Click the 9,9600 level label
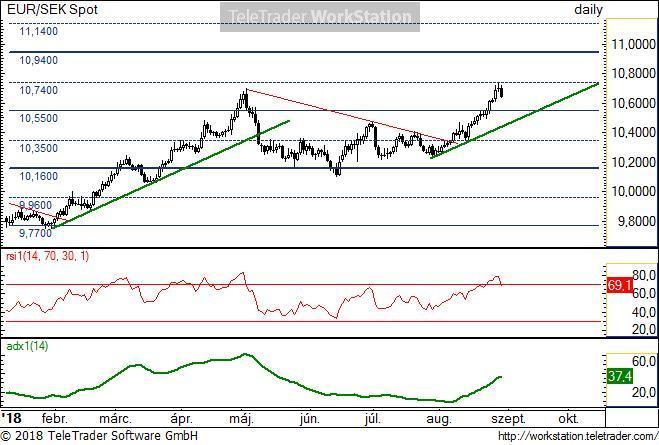Screen dimensions: 659x445 click(35, 205)
